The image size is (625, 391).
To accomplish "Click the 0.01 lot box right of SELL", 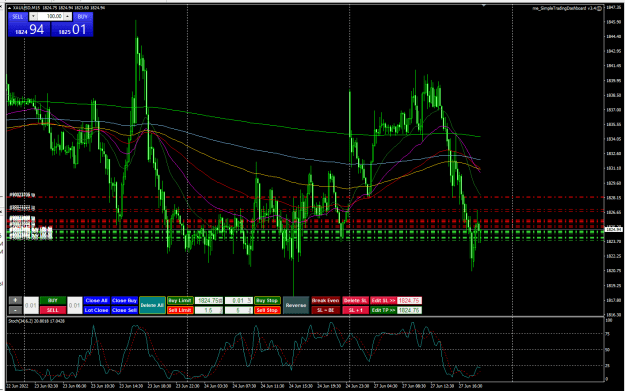I will (x=75, y=305).
